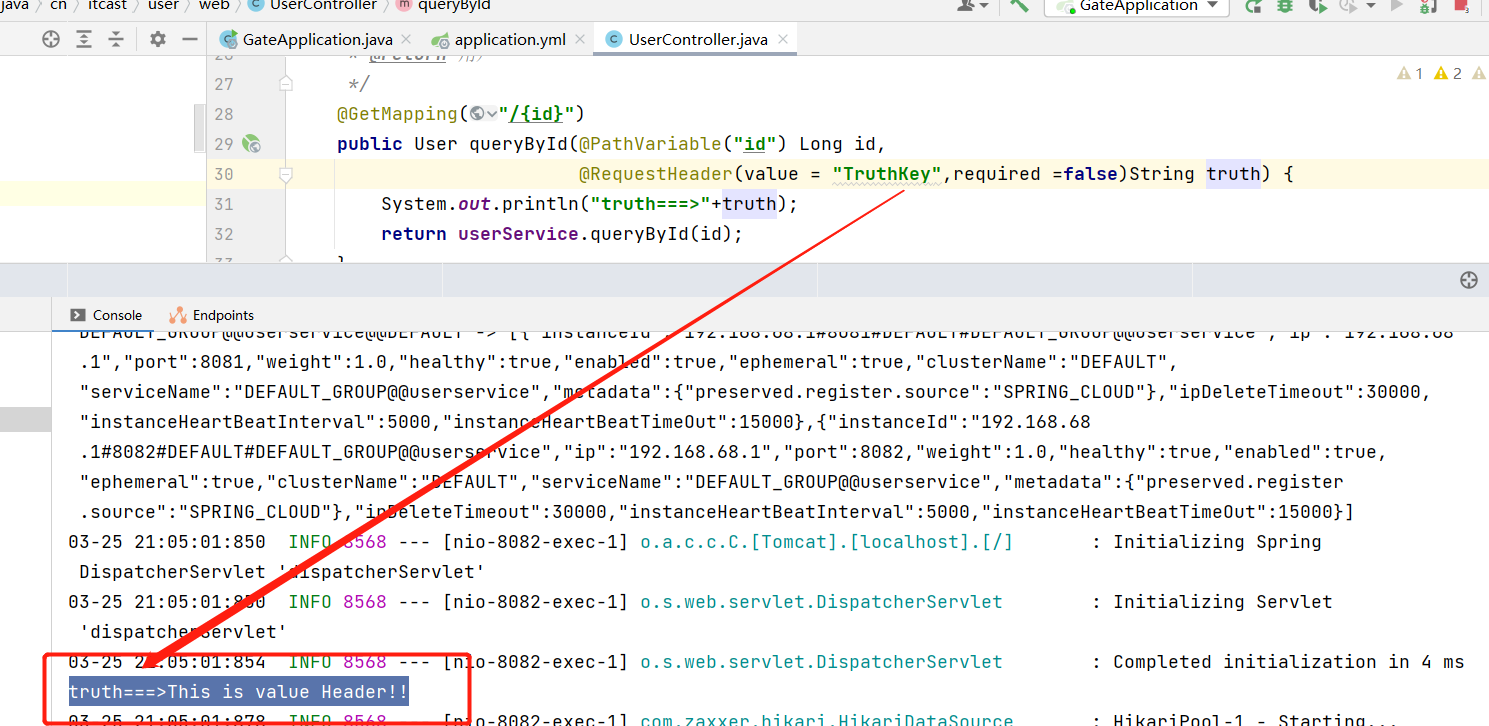Open the Endpoints tab
This screenshot has width=1489, height=726.
pyautogui.click(x=211, y=315)
